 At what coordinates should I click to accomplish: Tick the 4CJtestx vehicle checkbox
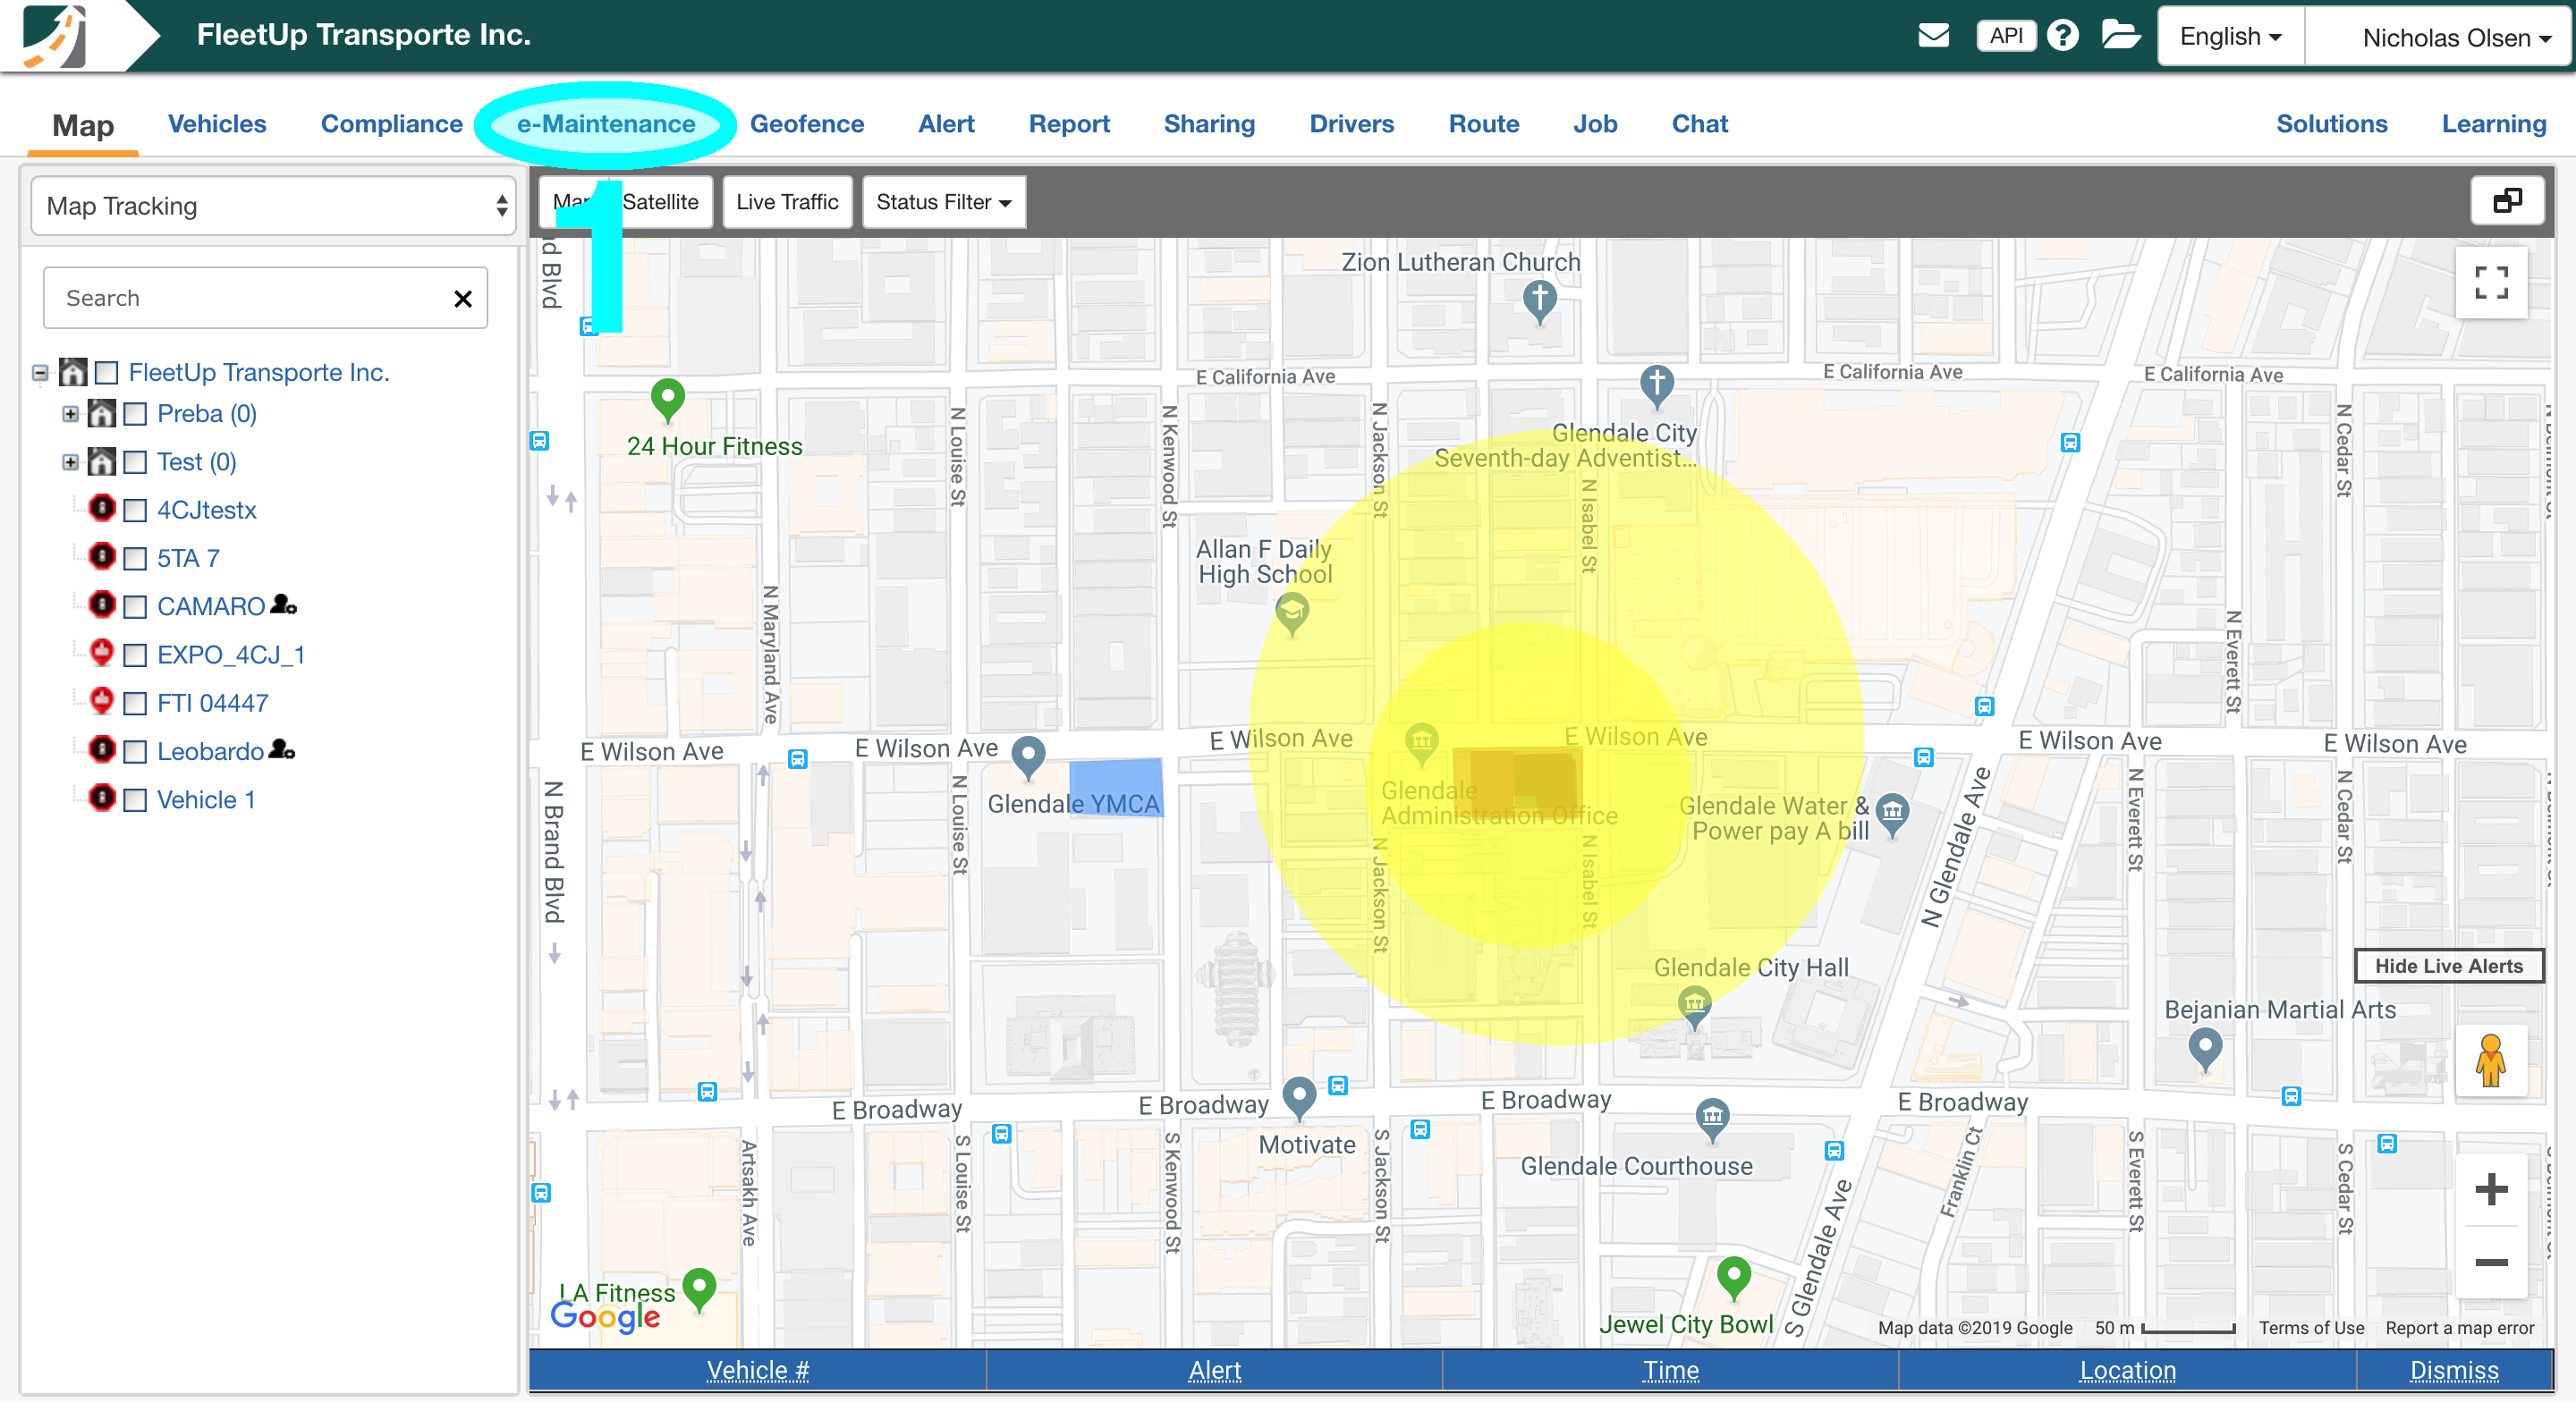135,511
